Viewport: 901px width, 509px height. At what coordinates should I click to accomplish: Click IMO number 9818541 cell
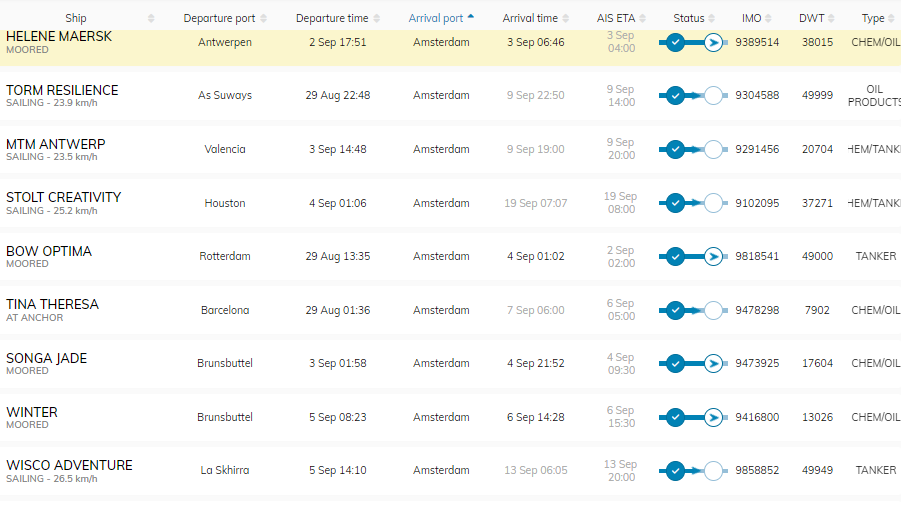(757, 257)
